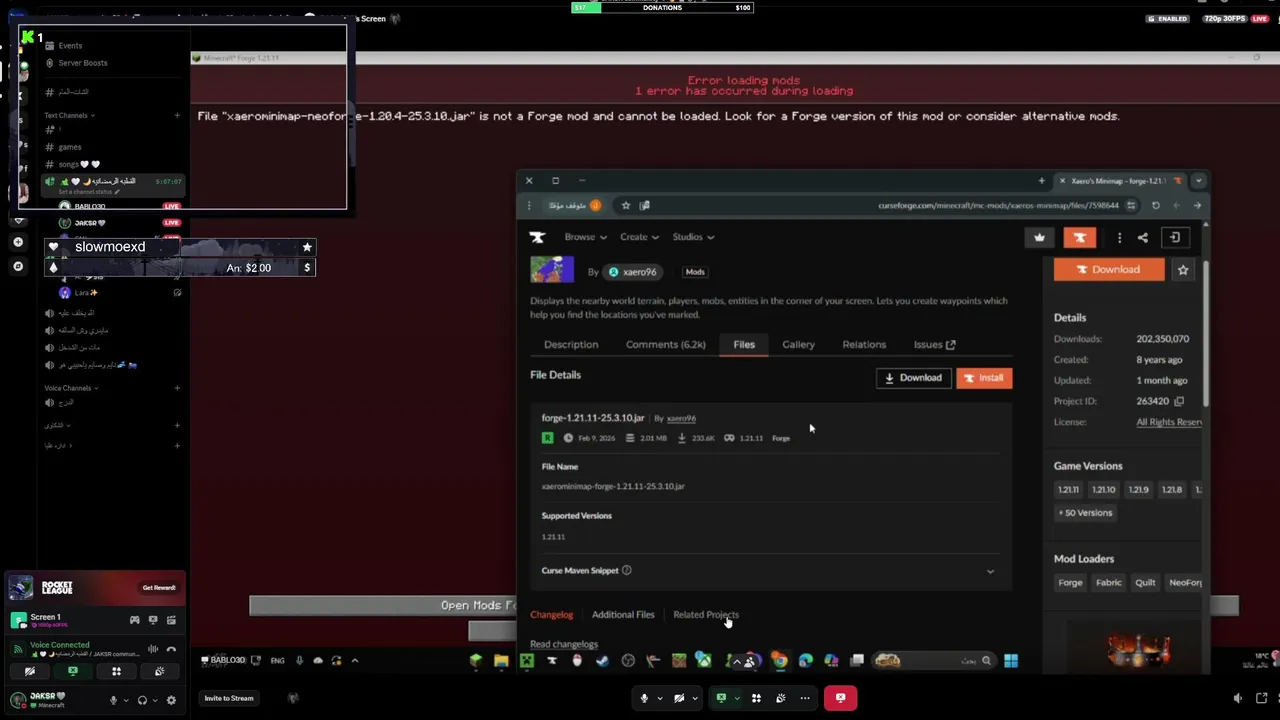The width and height of the screenshot is (1280, 720).
Task: Mute the Discord microphone
Action: pos(113,700)
